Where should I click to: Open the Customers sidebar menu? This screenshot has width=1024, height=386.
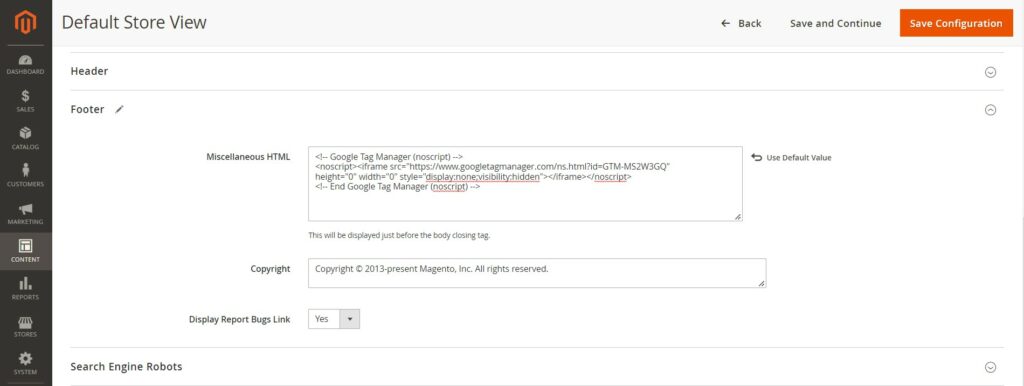(x=25, y=176)
